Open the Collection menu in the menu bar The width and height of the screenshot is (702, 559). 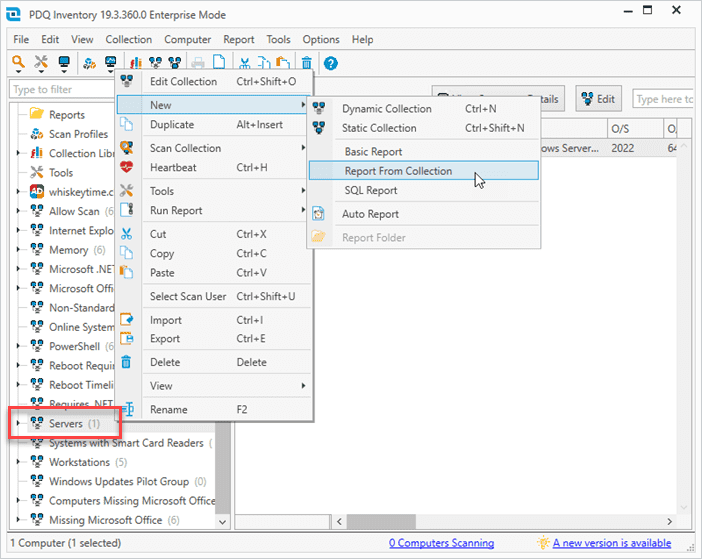click(128, 39)
